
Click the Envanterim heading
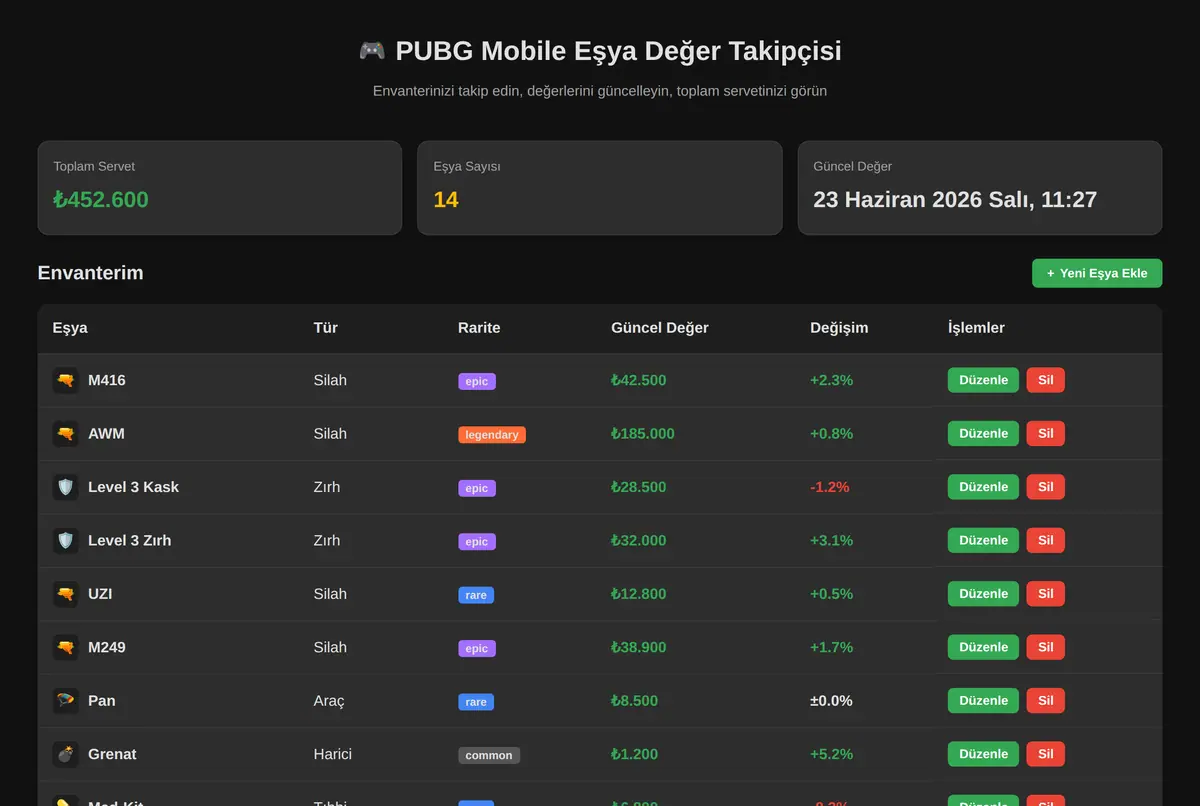click(90, 273)
